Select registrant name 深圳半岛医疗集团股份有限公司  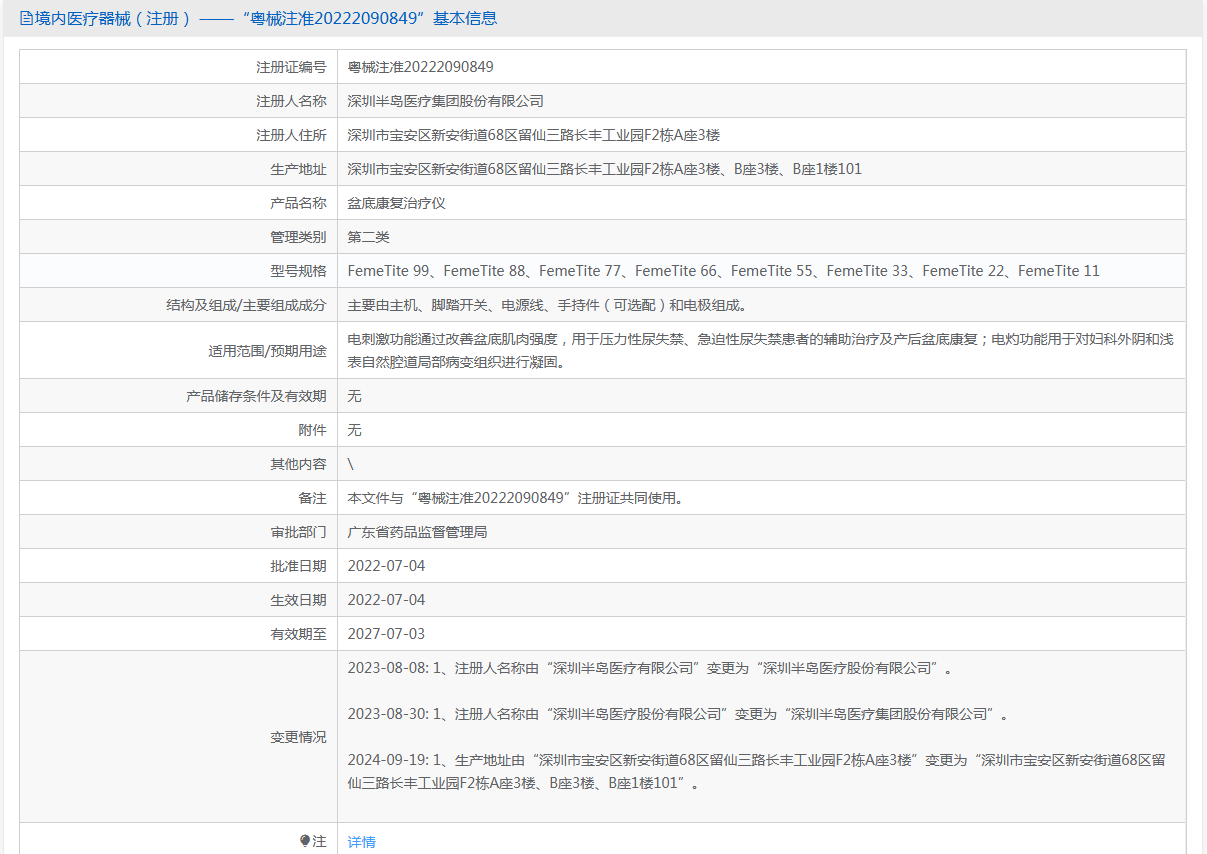445,101
